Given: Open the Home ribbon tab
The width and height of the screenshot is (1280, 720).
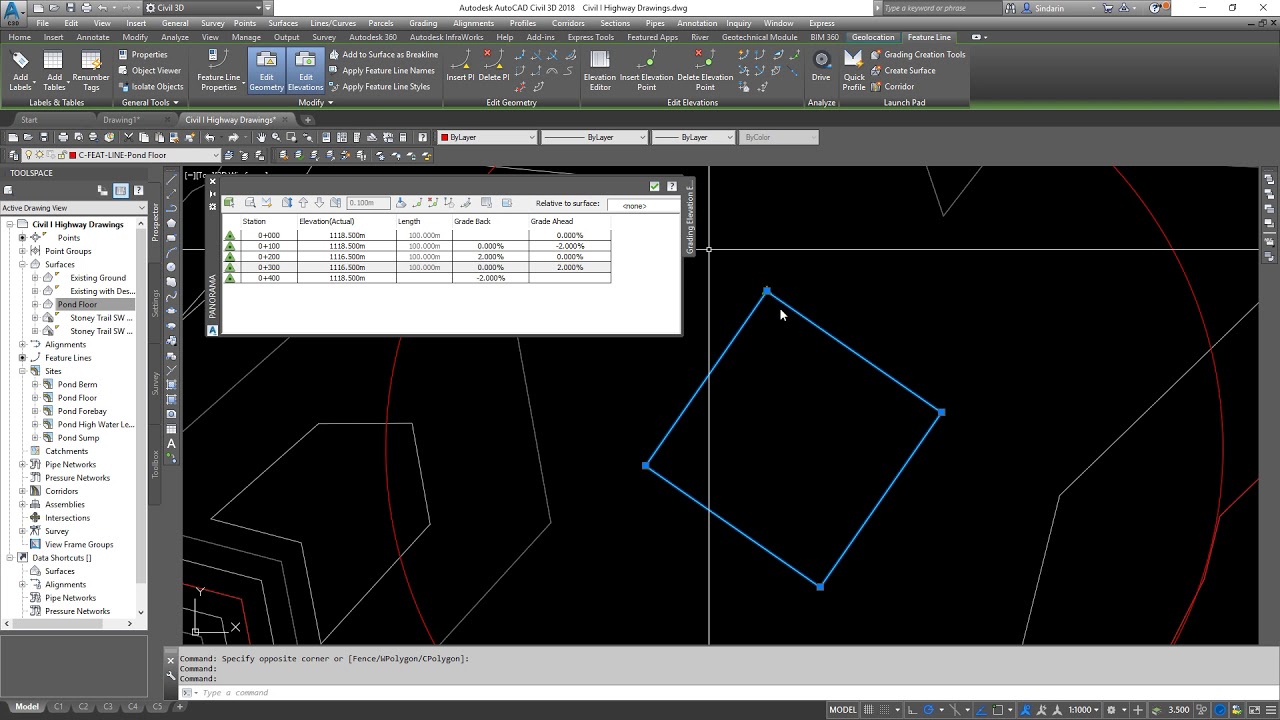Looking at the screenshot, I should [19, 37].
